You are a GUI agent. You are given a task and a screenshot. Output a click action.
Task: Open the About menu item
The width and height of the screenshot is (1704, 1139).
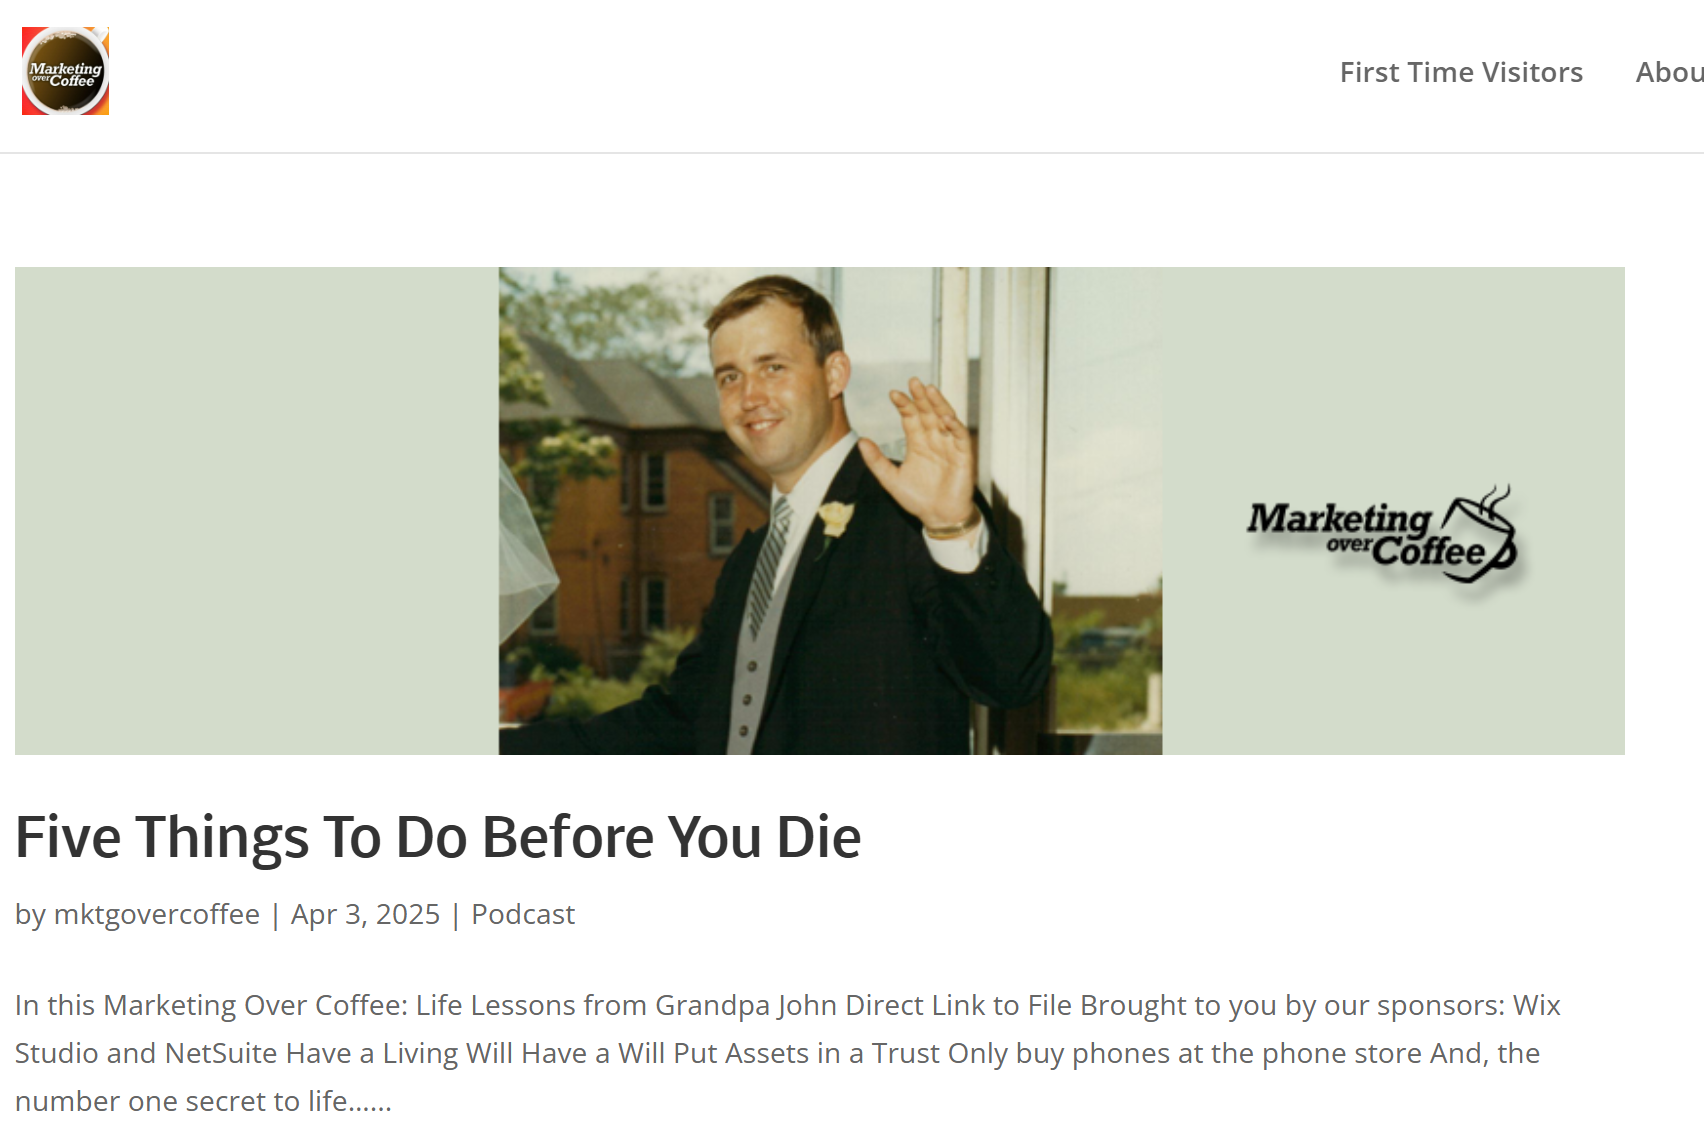[x=1669, y=72]
